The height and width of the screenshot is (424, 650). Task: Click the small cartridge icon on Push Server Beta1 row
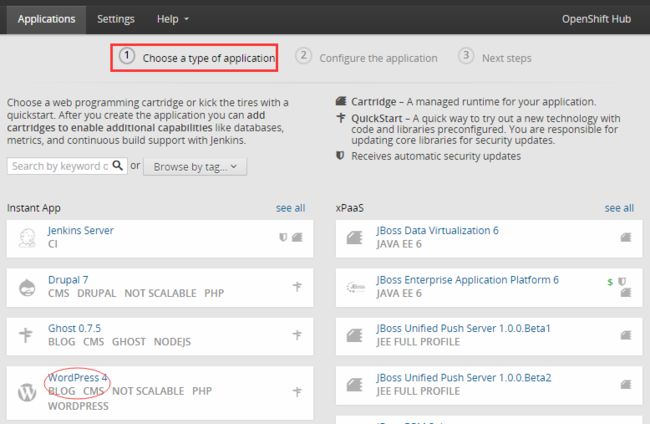coord(626,335)
